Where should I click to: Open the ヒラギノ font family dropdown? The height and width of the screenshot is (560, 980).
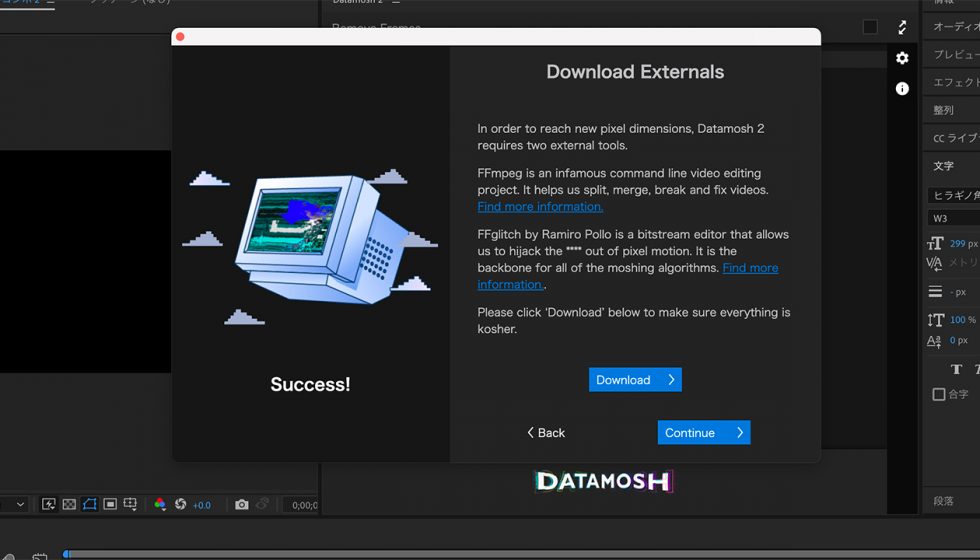pos(954,196)
